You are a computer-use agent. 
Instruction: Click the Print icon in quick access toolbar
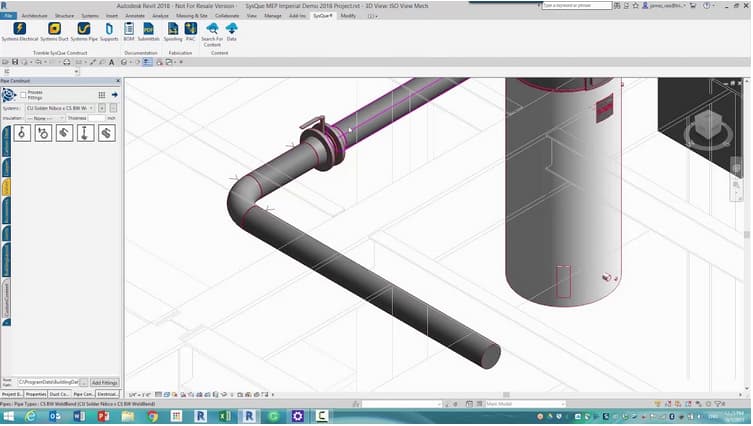tap(67, 62)
